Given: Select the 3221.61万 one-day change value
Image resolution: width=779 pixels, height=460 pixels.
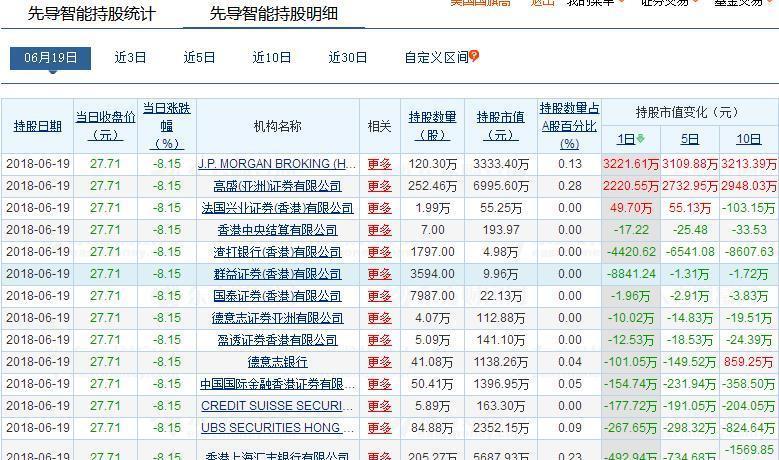Looking at the screenshot, I should (631, 164).
